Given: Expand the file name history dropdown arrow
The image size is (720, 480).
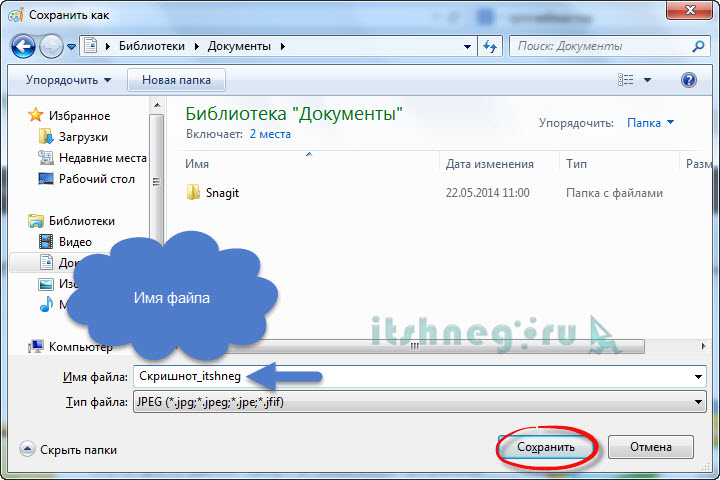Looking at the screenshot, I should click(698, 377).
